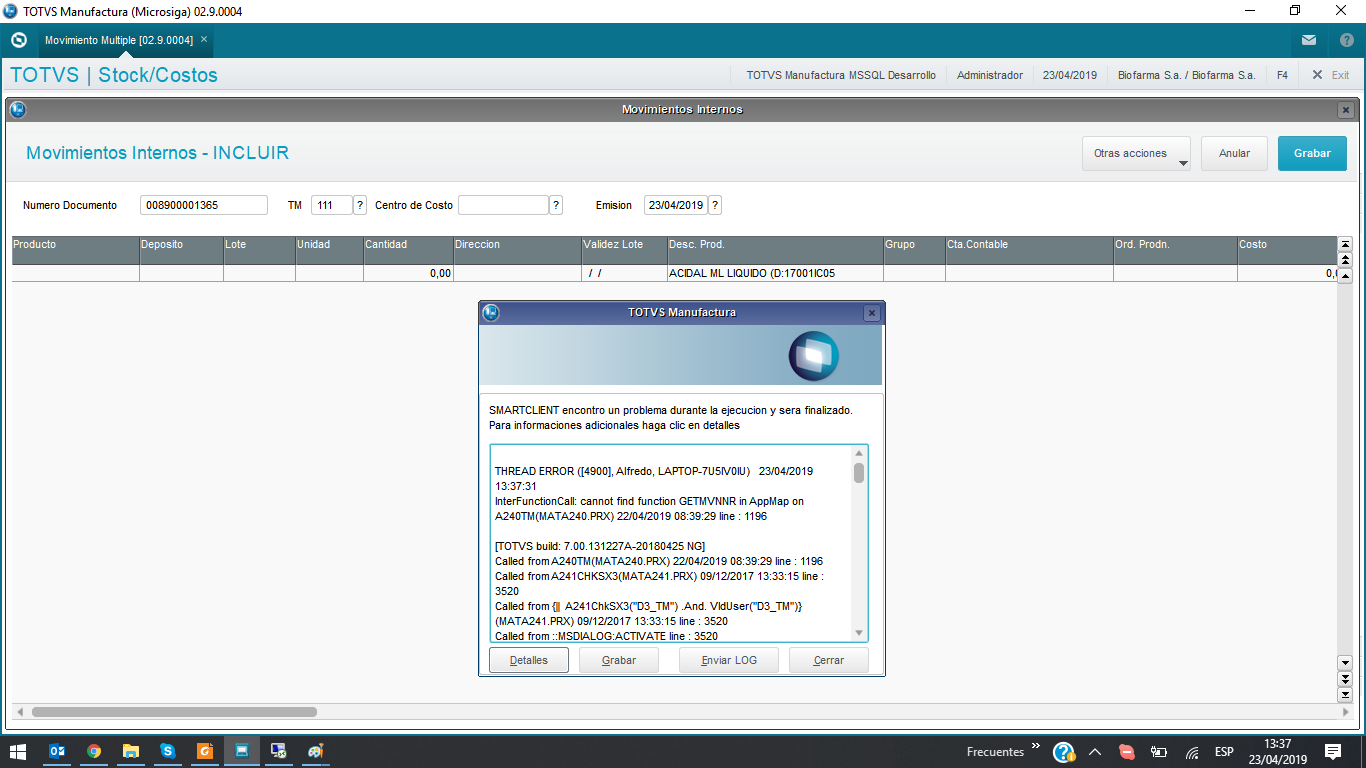Viewport: 1366px width, 768px height.
Task: Move down one row with single-down arrow
Action: tap(1345, 663)
